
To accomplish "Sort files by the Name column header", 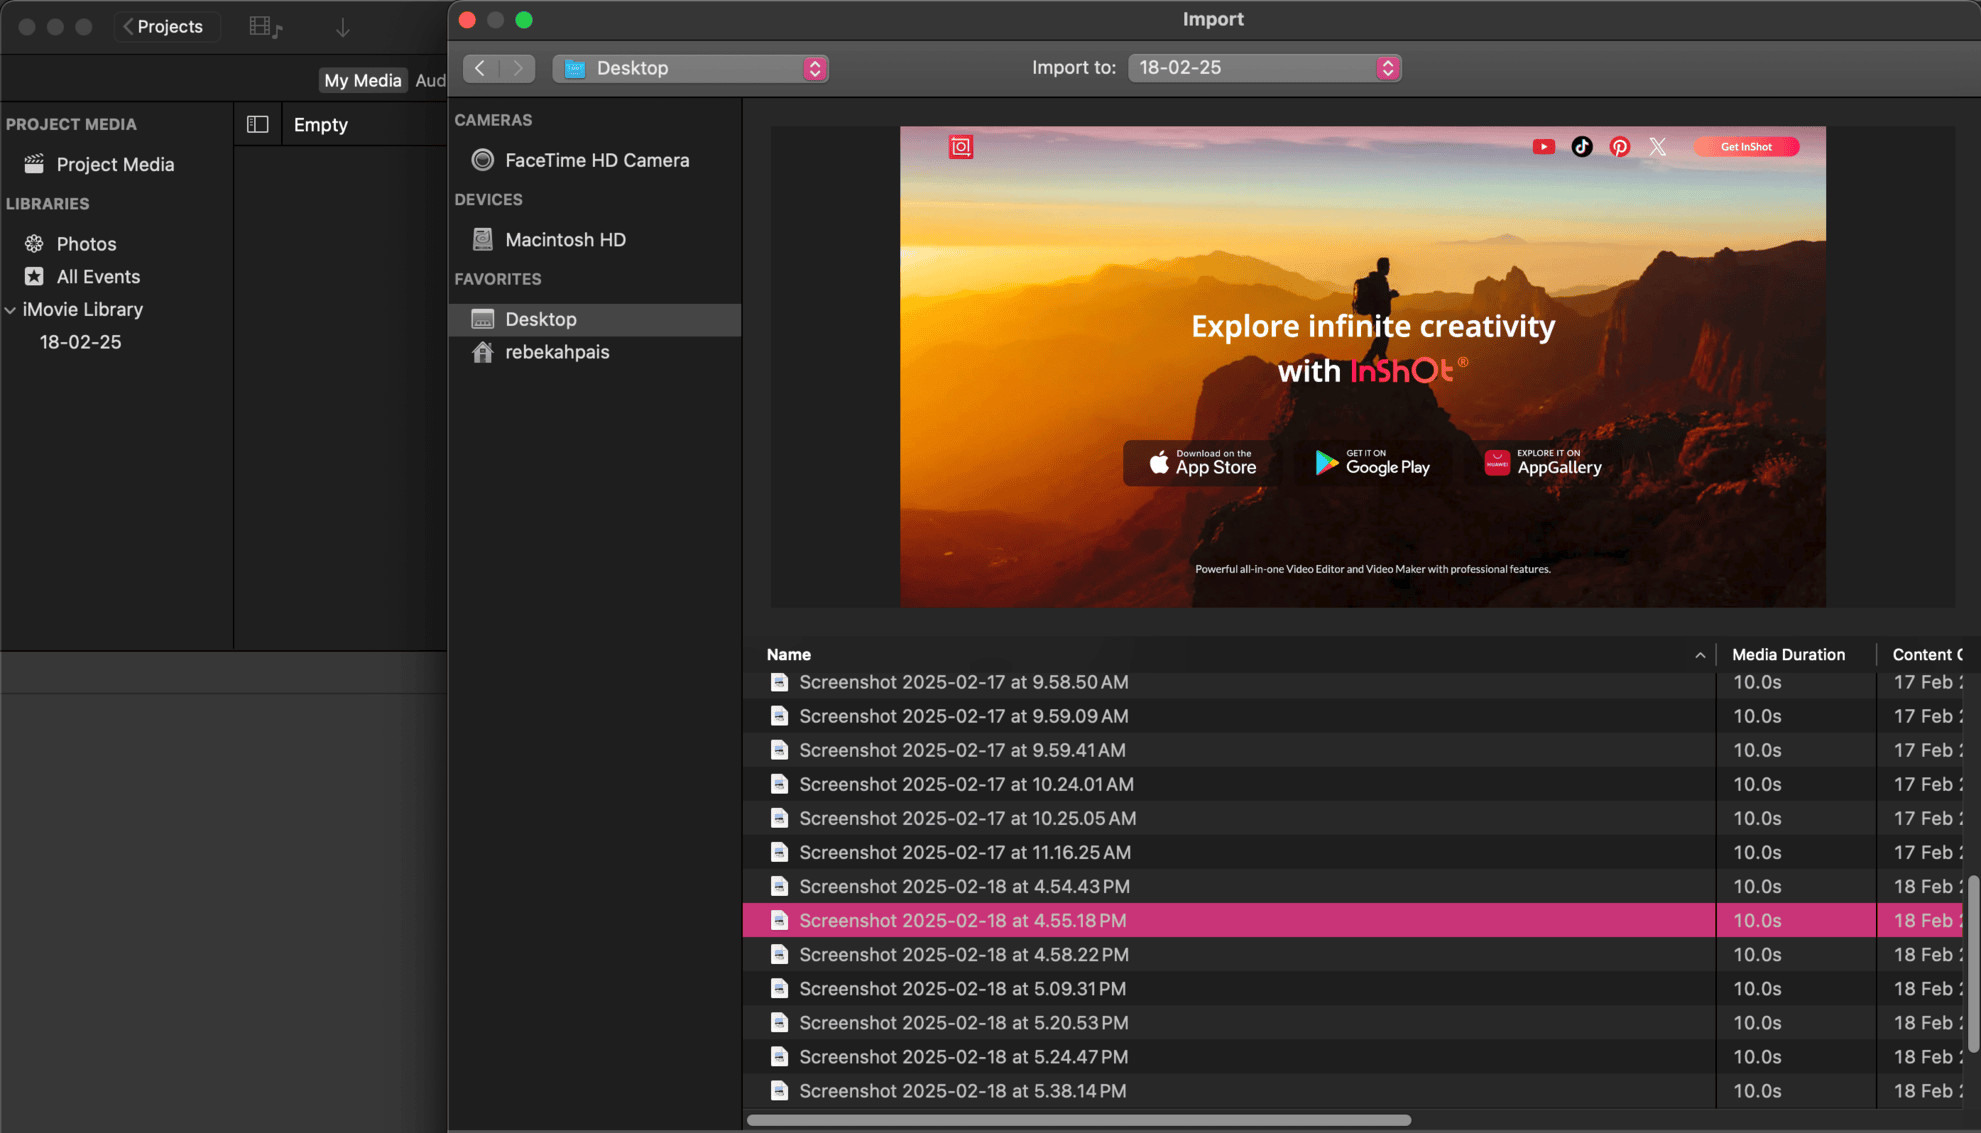I will [789, 654].
